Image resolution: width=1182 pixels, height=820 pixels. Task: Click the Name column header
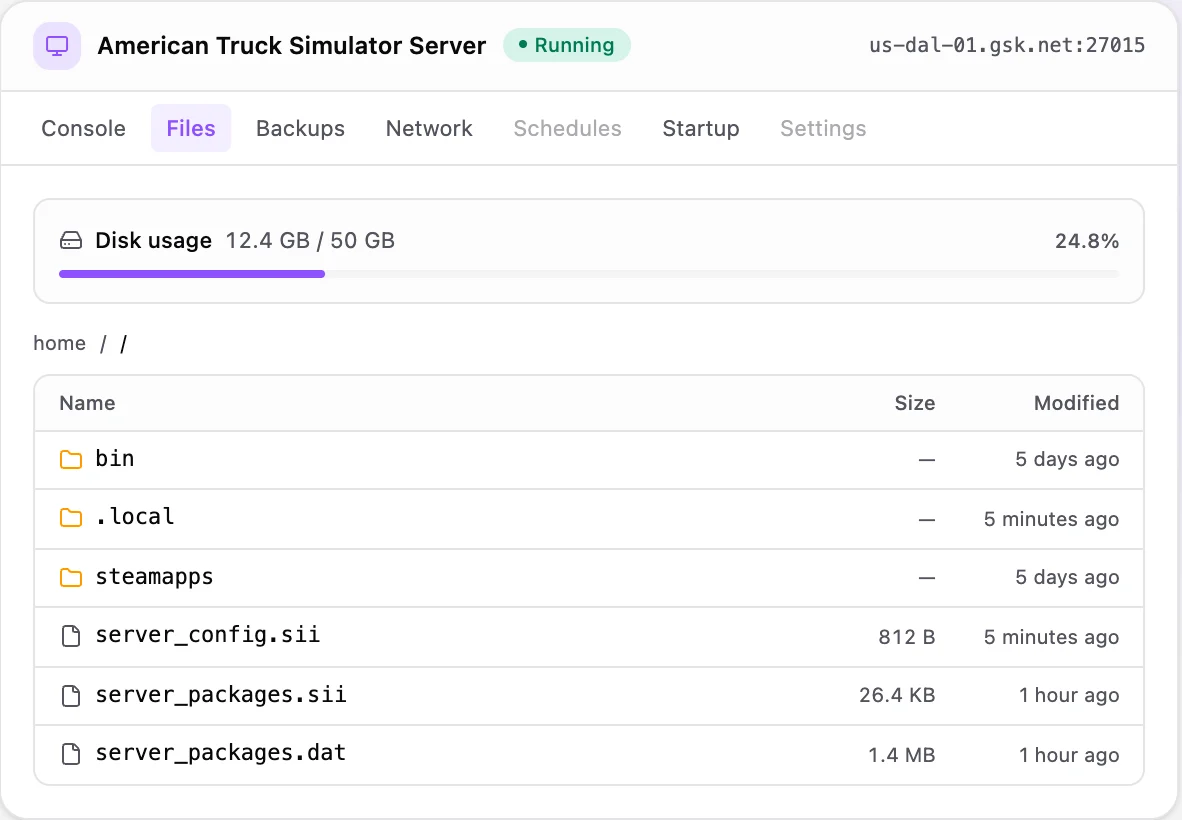point(87,403)
